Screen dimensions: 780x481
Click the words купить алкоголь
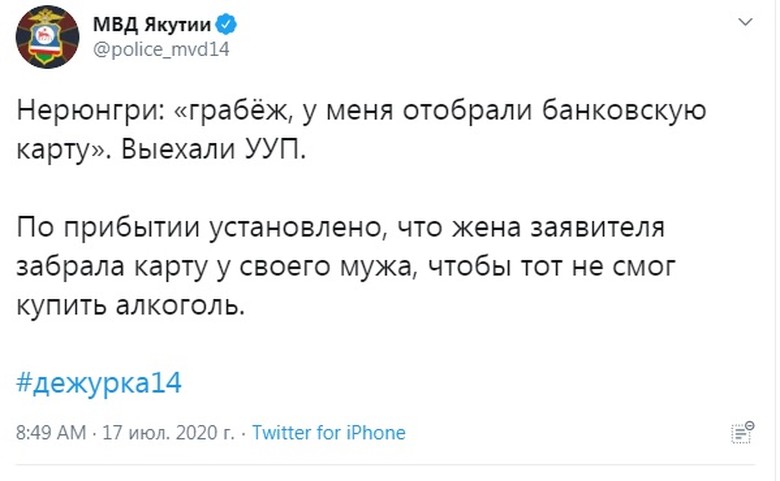point(130,304)
